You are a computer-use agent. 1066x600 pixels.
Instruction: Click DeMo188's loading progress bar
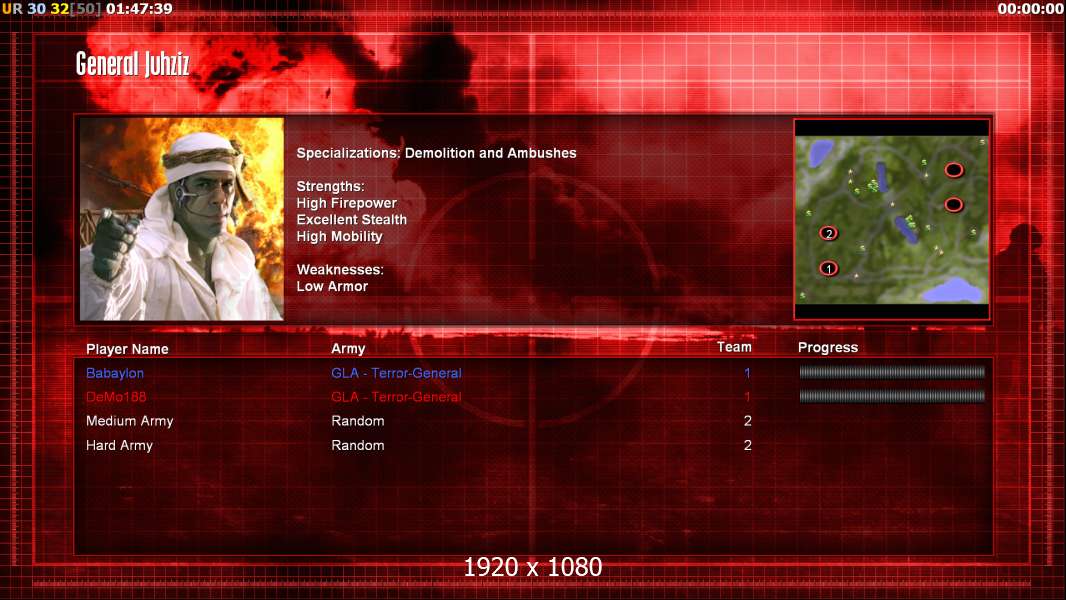pyautogui.click(x=892, y=396)
